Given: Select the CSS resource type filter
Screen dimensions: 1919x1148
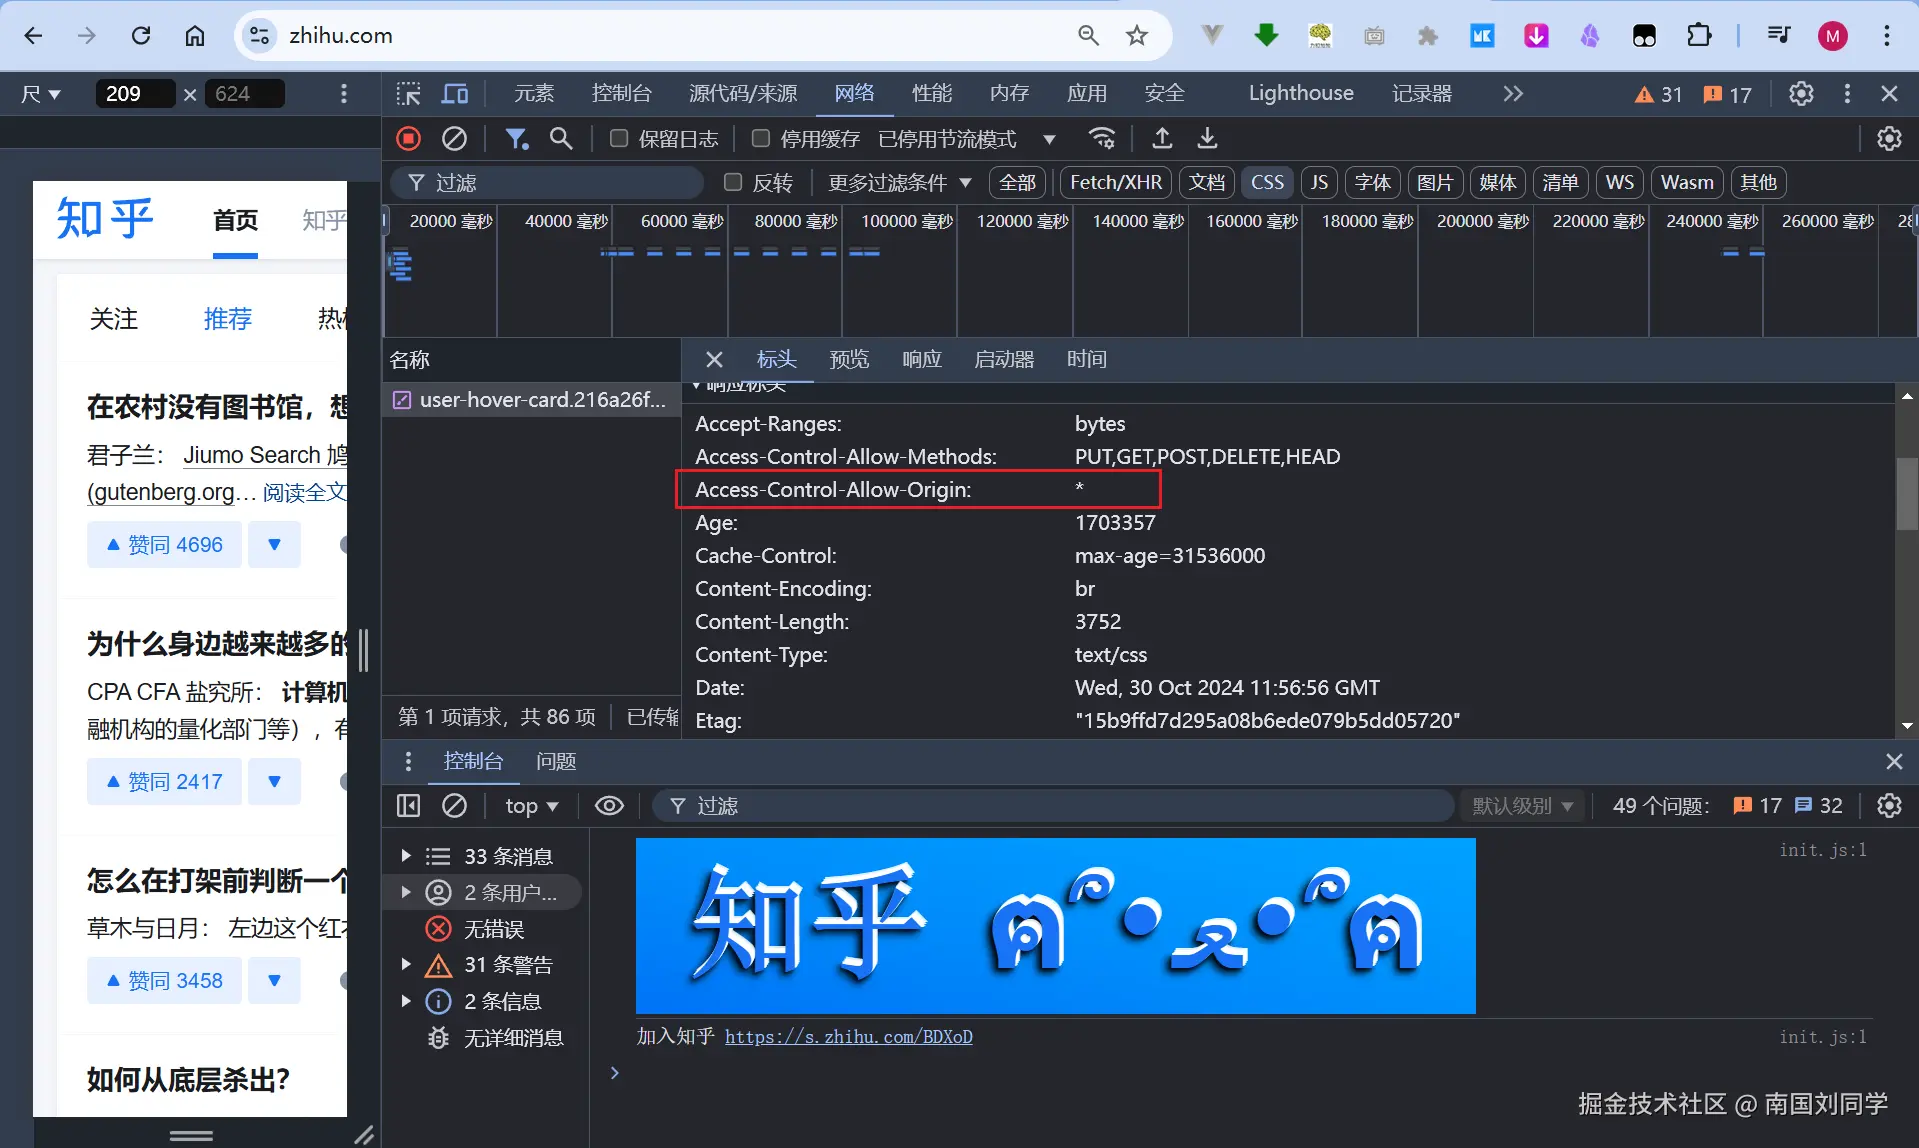Looking at the screenshot, I should 1267,182.
